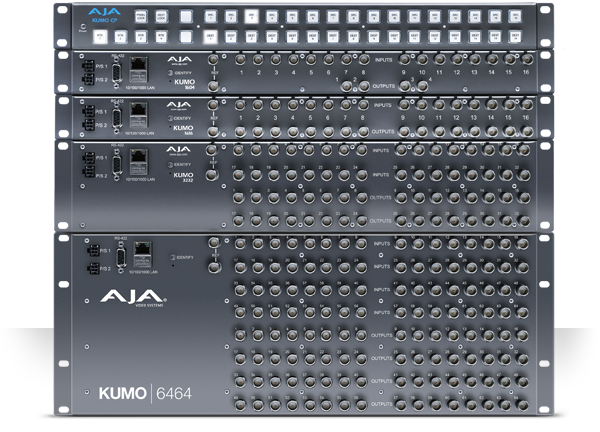Viewport: 600px width, 432px height.
Task: Click input 16 BNC connector on KUMO 1604
Action: pos(527,60)
